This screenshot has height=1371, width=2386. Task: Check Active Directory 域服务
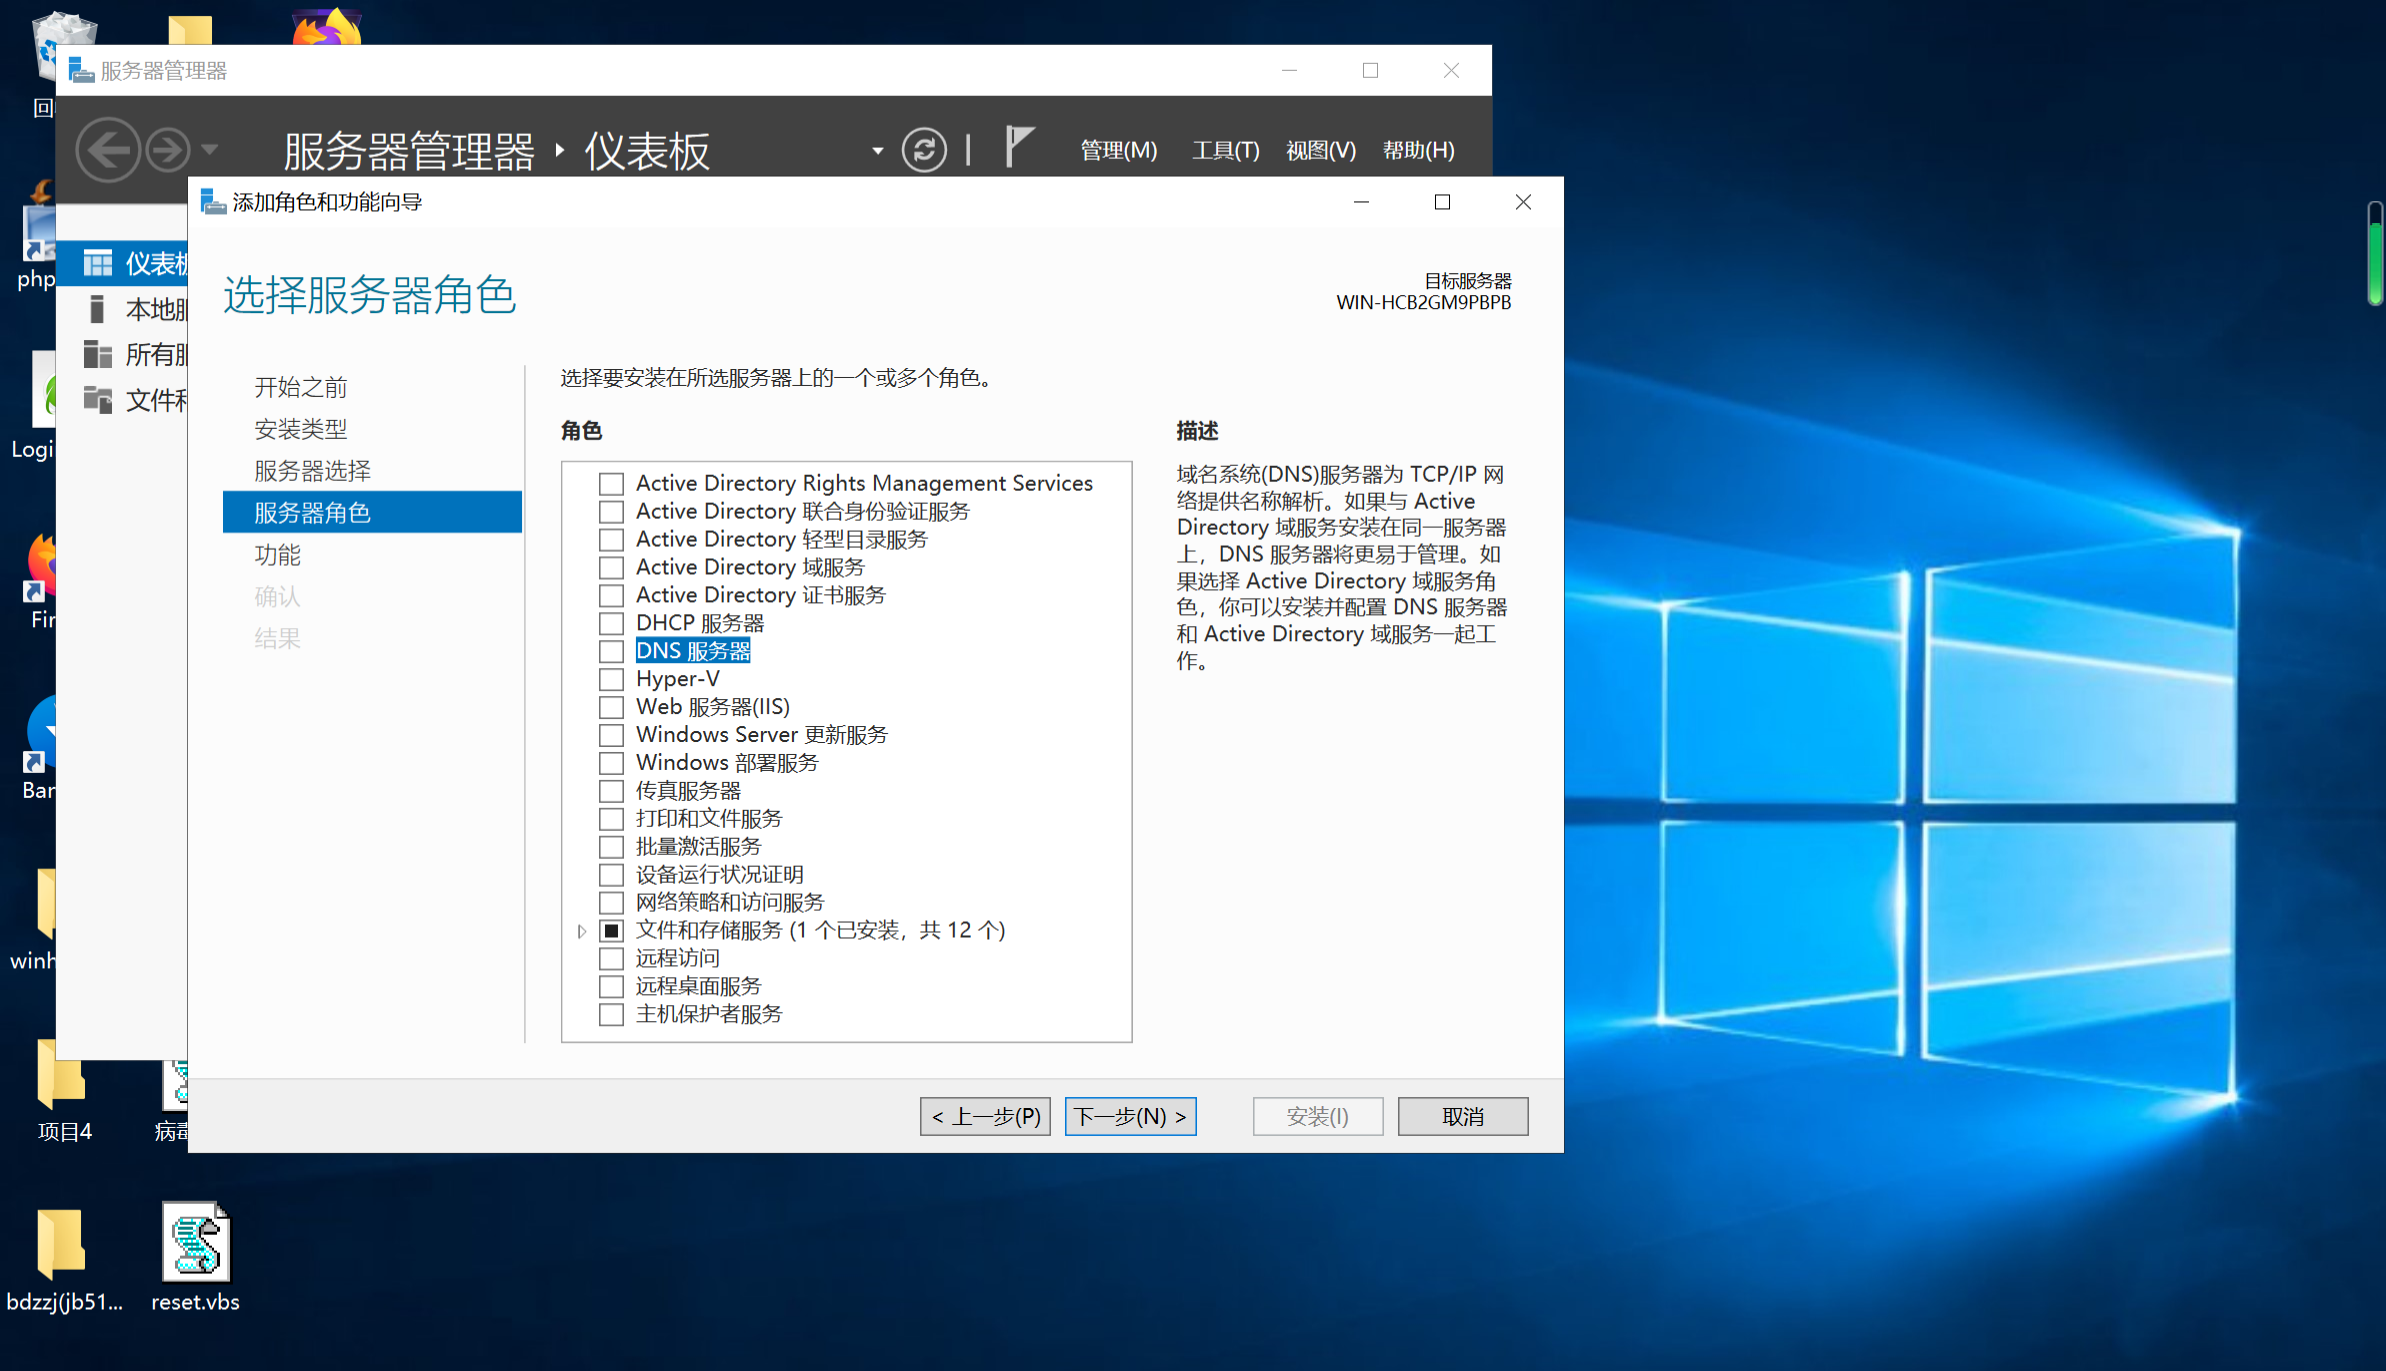(x=611, y=568)
